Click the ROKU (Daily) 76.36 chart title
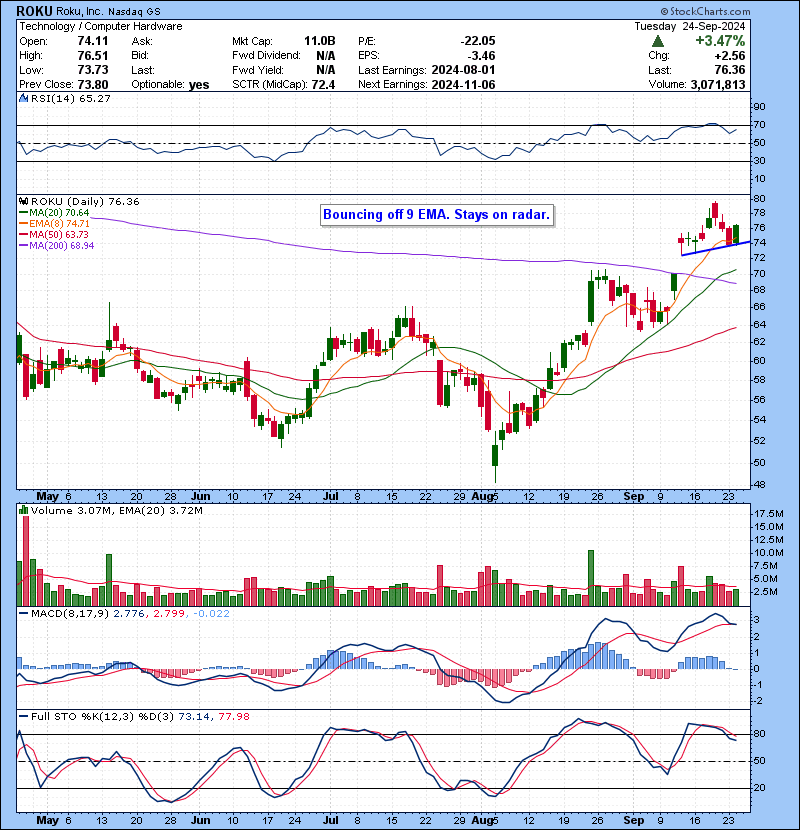This screenshot has width=800, height=830. pos(85,202)
